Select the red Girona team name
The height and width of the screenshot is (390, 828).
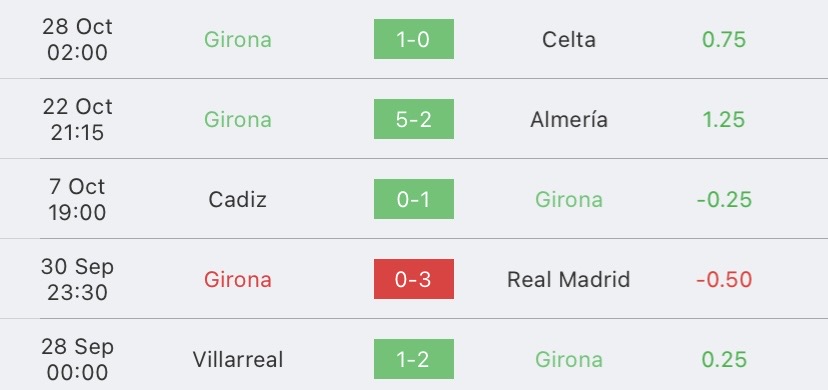238,280
